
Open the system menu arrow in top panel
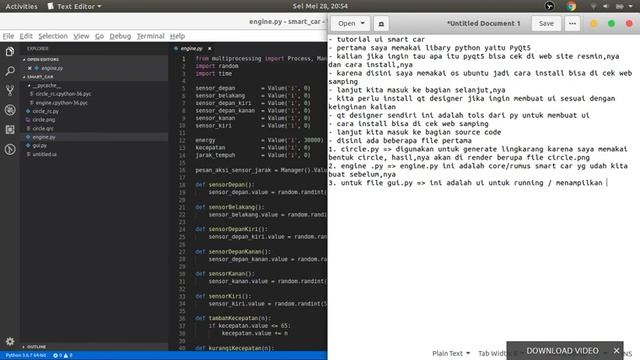click(x=631, y=6)
